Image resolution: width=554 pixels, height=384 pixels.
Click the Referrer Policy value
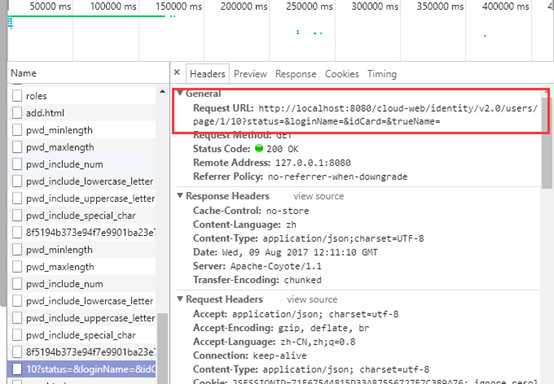[x=337, y=177]
